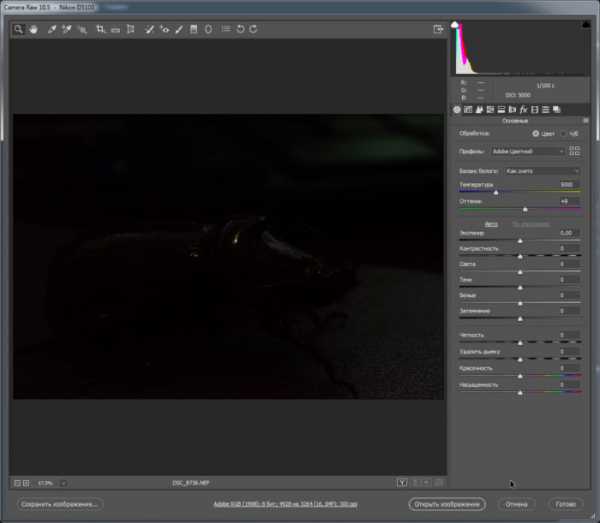Image resolution: width=600 pixels, height=523 pixels.
Task: Open the Профиль dropdown (Adobe Цветной)
Action: [x=528, y=151]
